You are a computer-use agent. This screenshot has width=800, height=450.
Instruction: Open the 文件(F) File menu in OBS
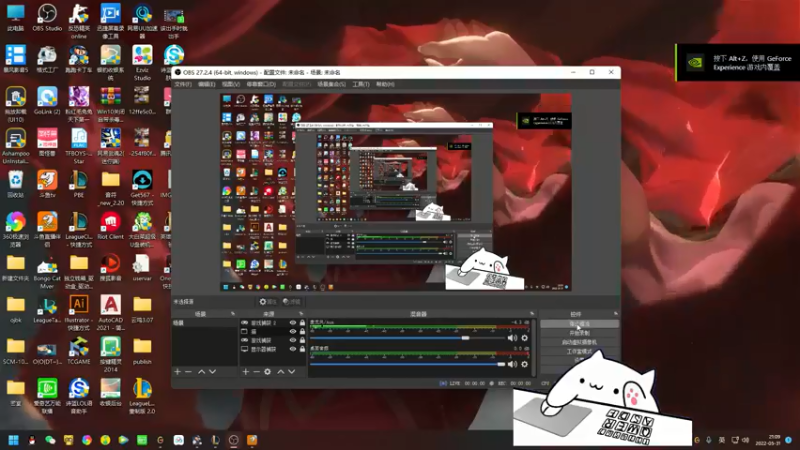183,84
